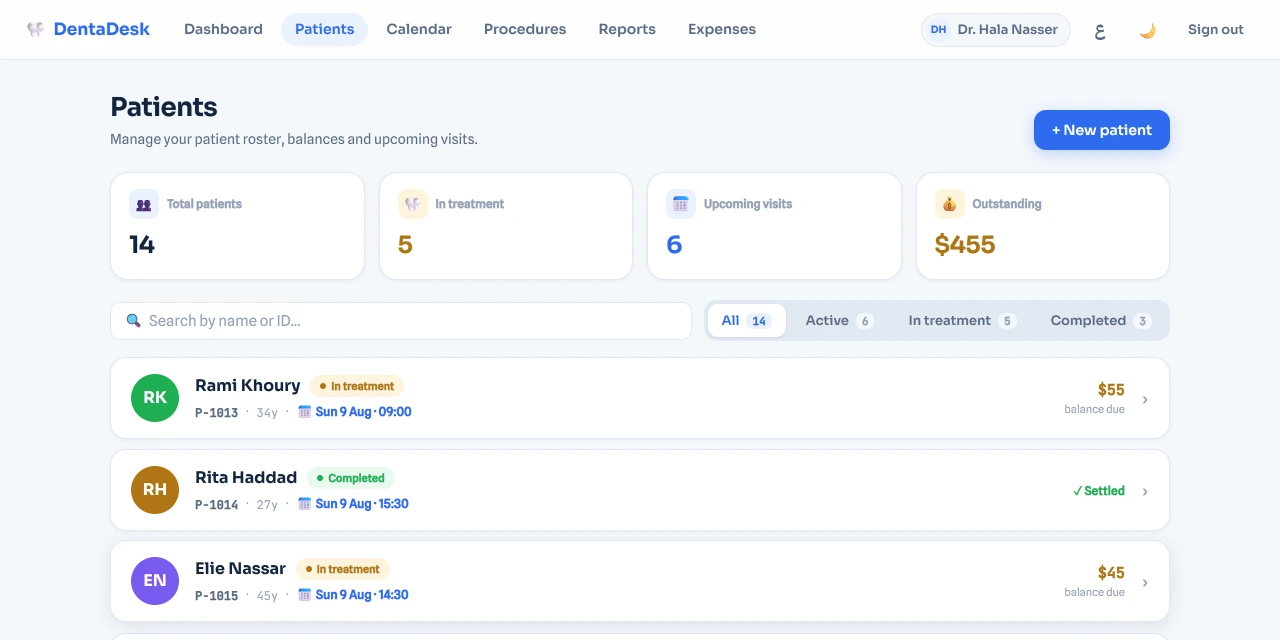Click patient ID P-1013
The height and width of the screenshot is (640, 1280).
(x=217, y=413)
